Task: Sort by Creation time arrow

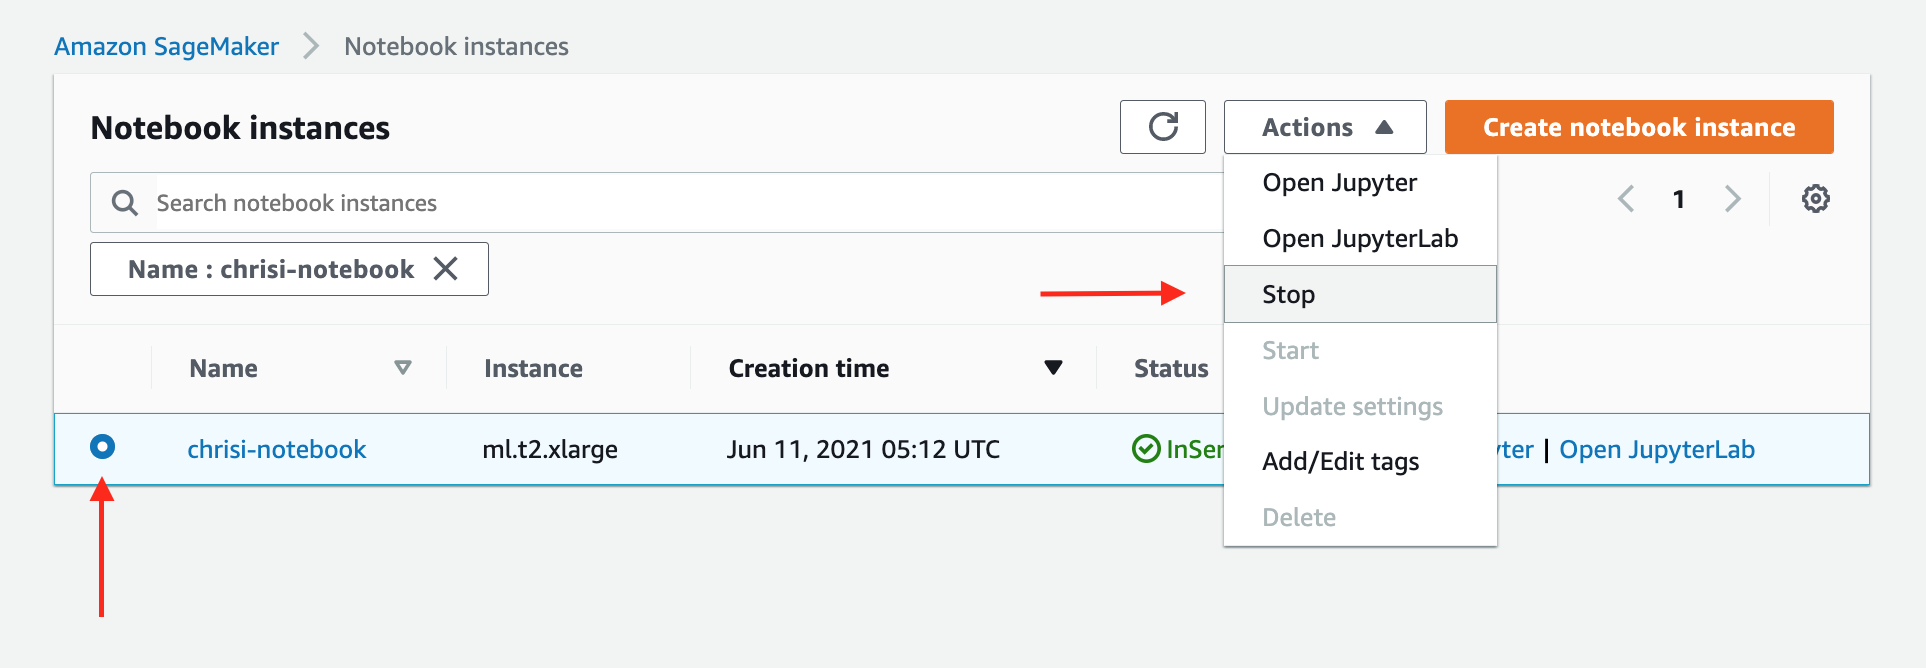Action: click(1053, 368)
